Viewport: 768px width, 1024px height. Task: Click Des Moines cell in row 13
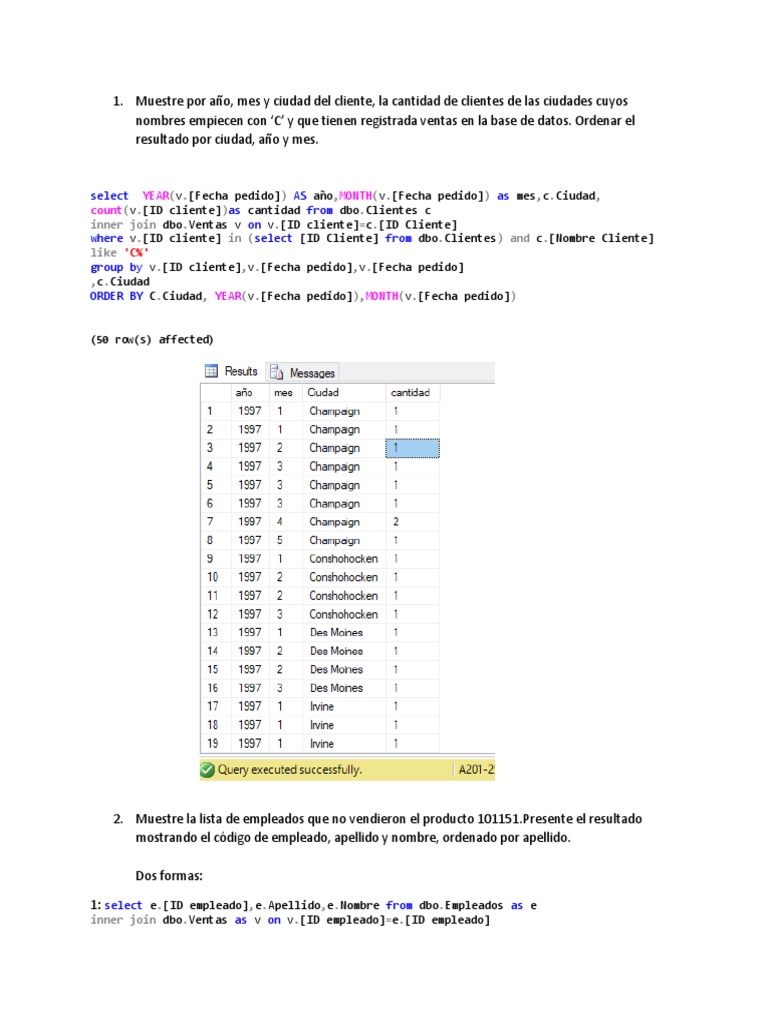tap(343, 633)
